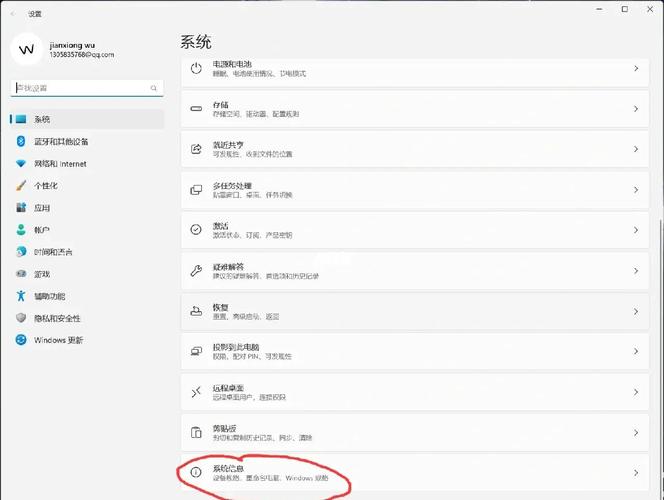Click the qq.com email under username
The width and height of the screenshot is (664, 500).
[82, 55]
